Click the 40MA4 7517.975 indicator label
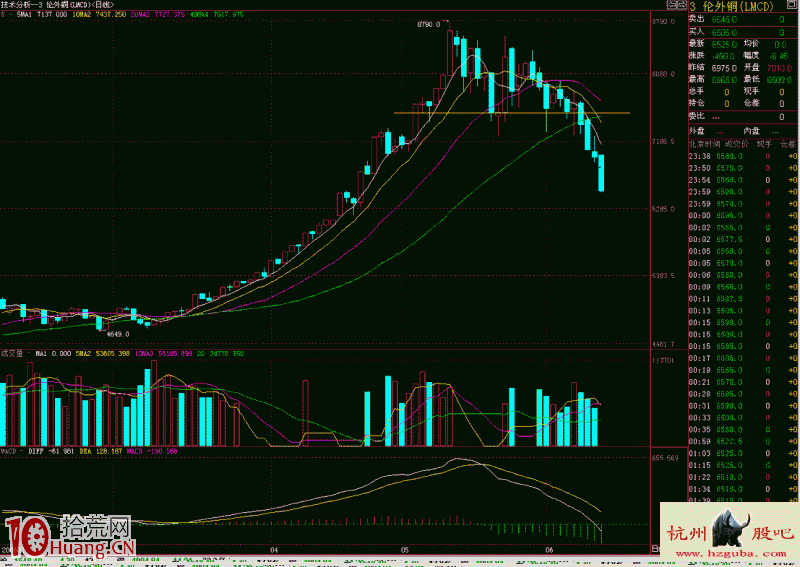800x567 pixels. pos(216,15)
